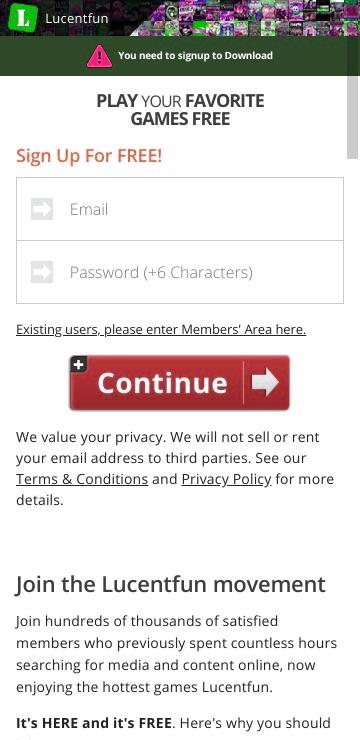The width and height of the screenshot is (360, 740).
Task: Open the Privacy Policy link
Action: (x=226, y=479)
